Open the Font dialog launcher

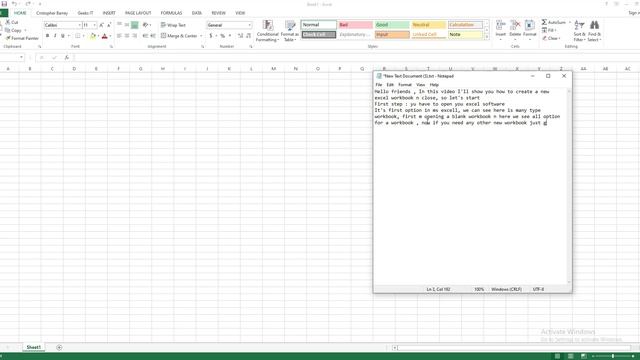[111, 47]
